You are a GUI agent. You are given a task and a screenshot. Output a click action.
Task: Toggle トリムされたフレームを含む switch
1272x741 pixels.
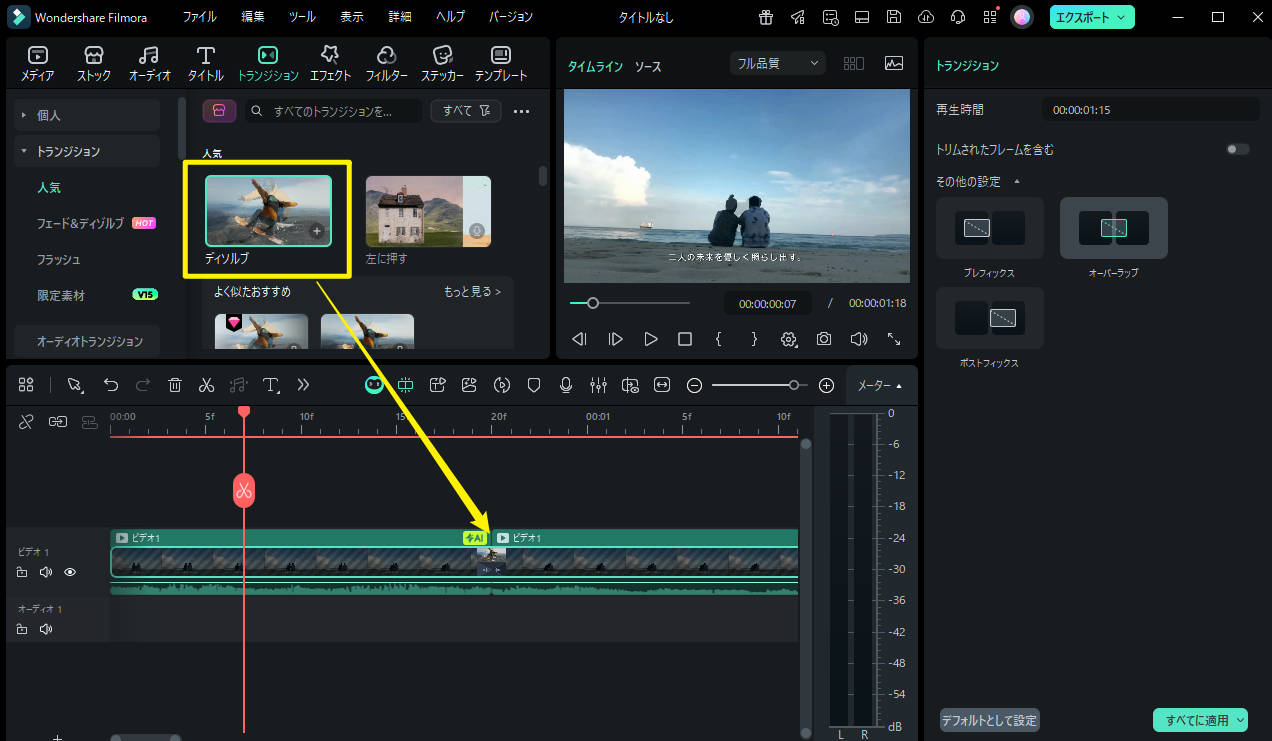[x=1236, y=147]
